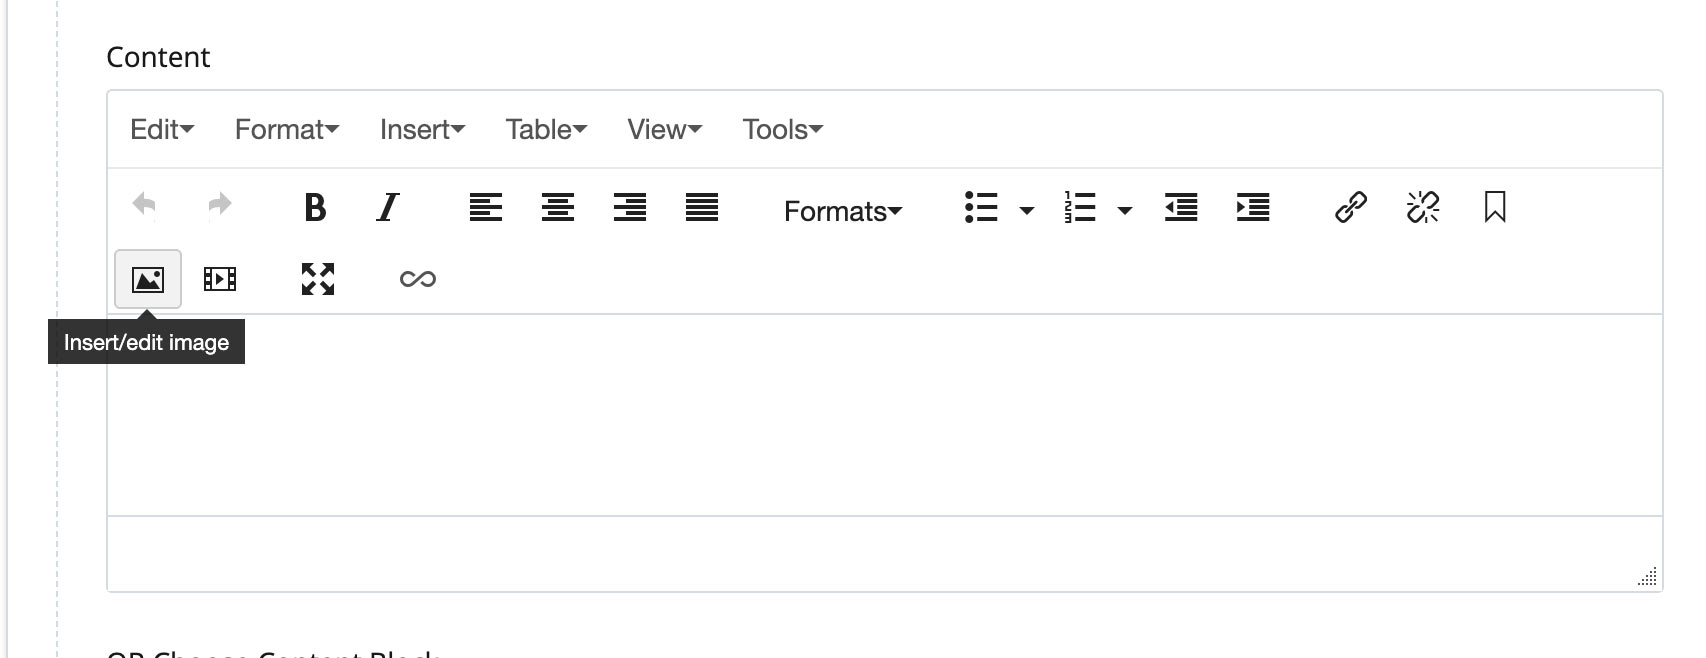1706x658 pixels.
Task: Select the infinity permanent link icon
Action: pos(417,279)
